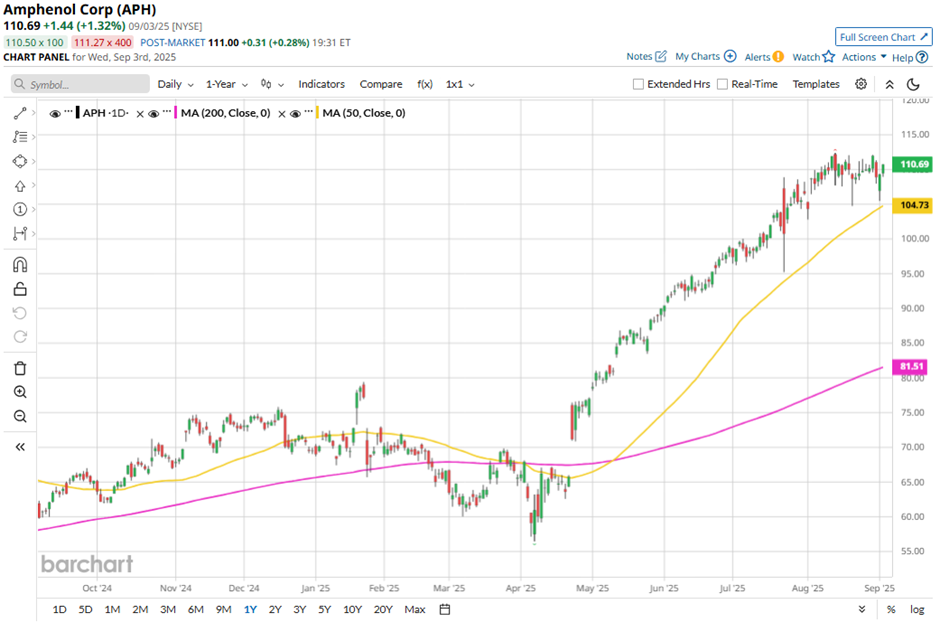Click the yellow MA 50 color swatch
This screenshot has width=940, height=623.
317,113
